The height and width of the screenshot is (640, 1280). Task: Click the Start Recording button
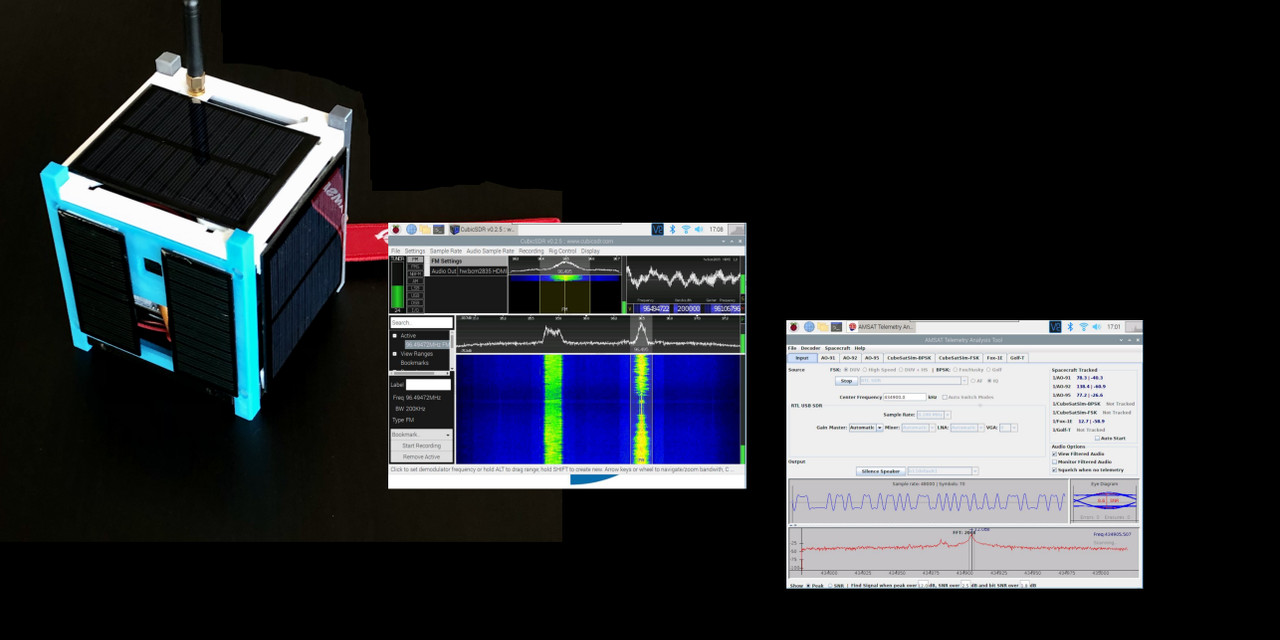(421, 446)
